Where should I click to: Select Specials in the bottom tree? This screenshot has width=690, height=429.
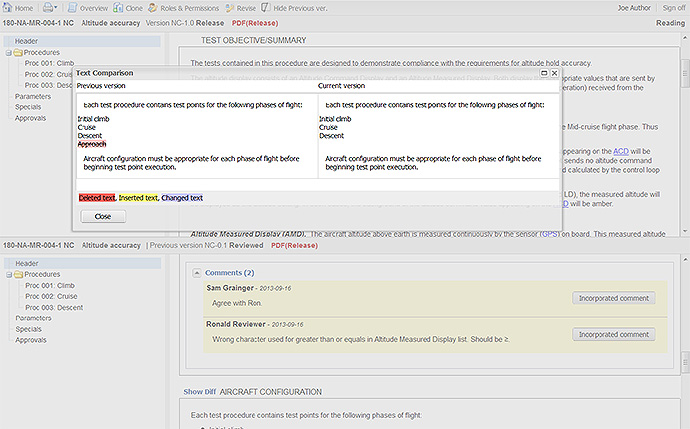click(28, 329)
